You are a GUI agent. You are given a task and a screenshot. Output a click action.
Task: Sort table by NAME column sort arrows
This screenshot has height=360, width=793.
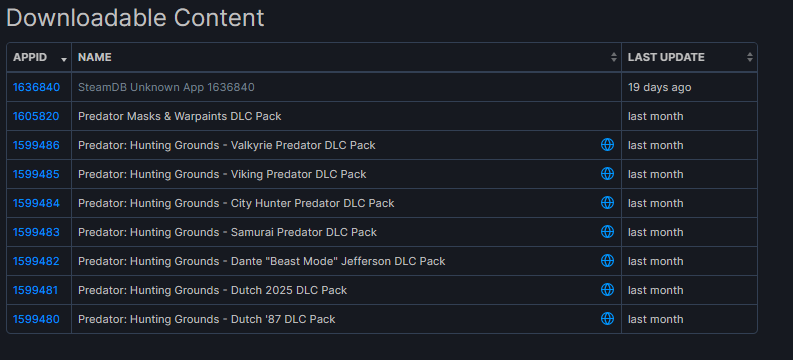click(613, 57)
